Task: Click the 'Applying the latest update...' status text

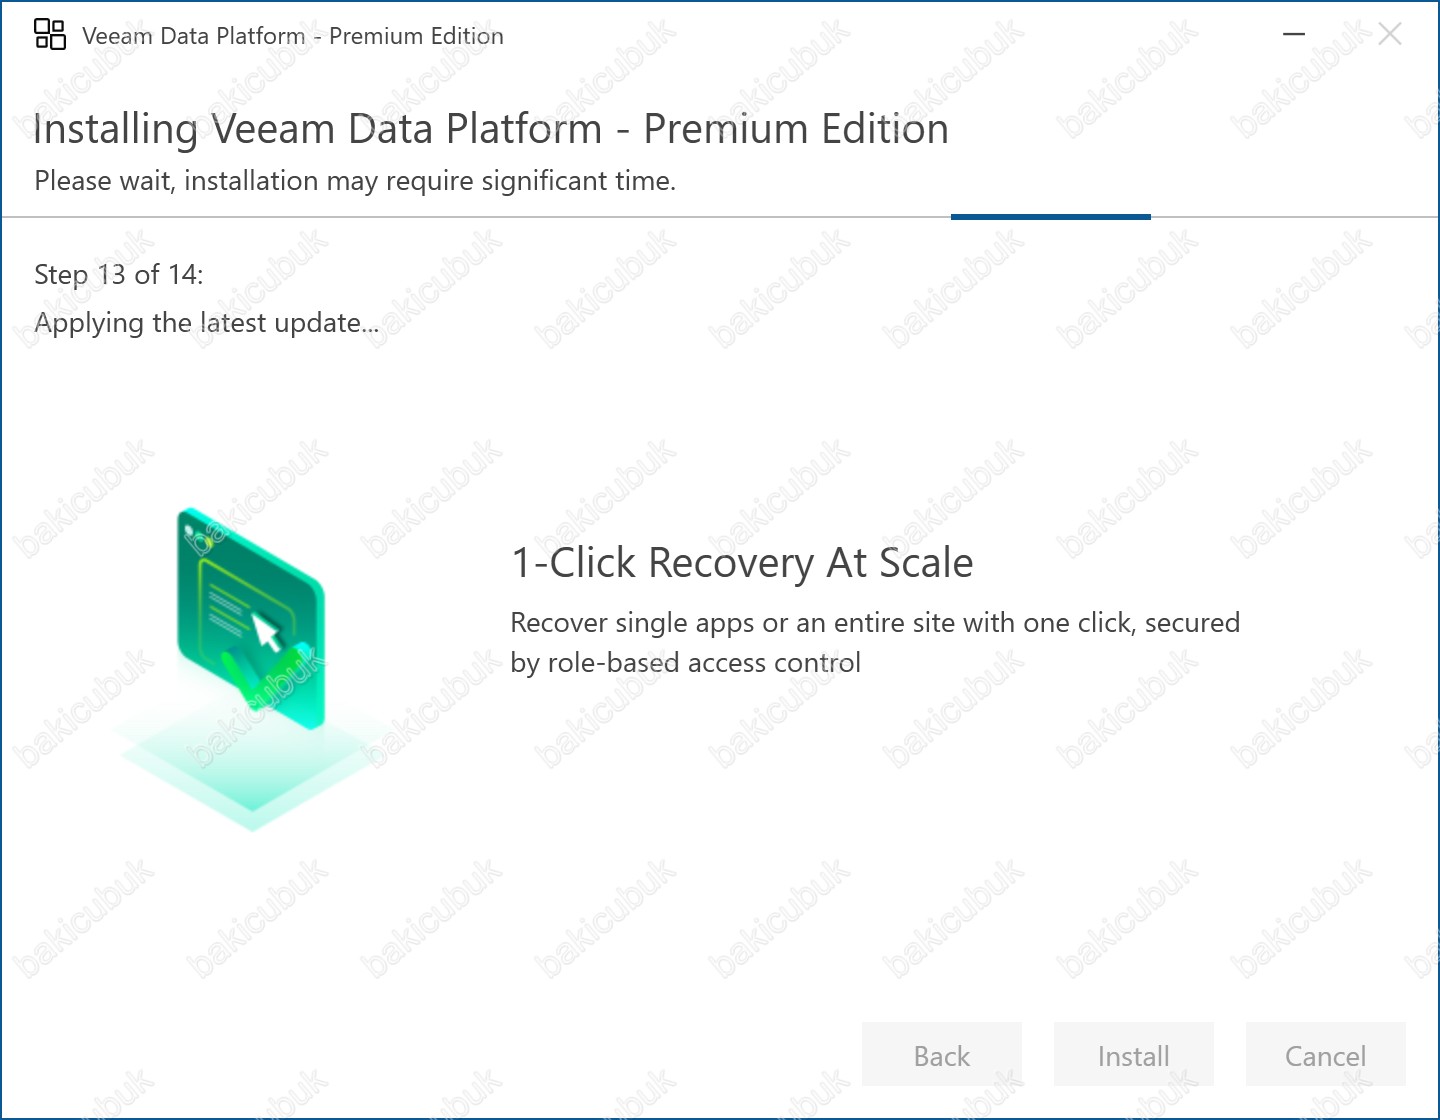Action: click(207, 323)
